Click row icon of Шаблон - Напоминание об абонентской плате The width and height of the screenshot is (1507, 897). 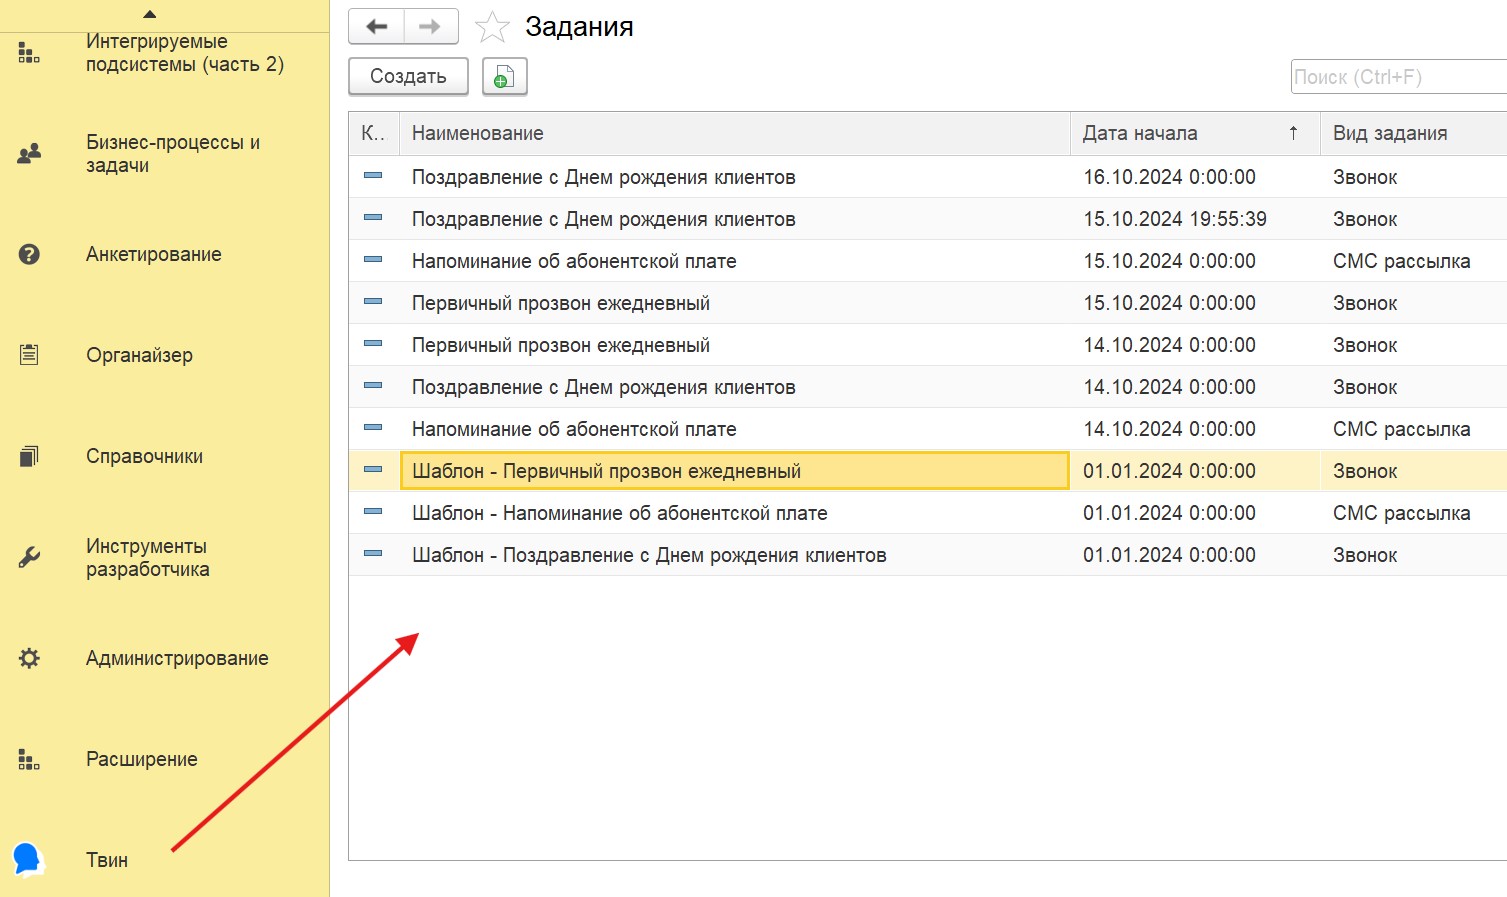click(373, 512)
